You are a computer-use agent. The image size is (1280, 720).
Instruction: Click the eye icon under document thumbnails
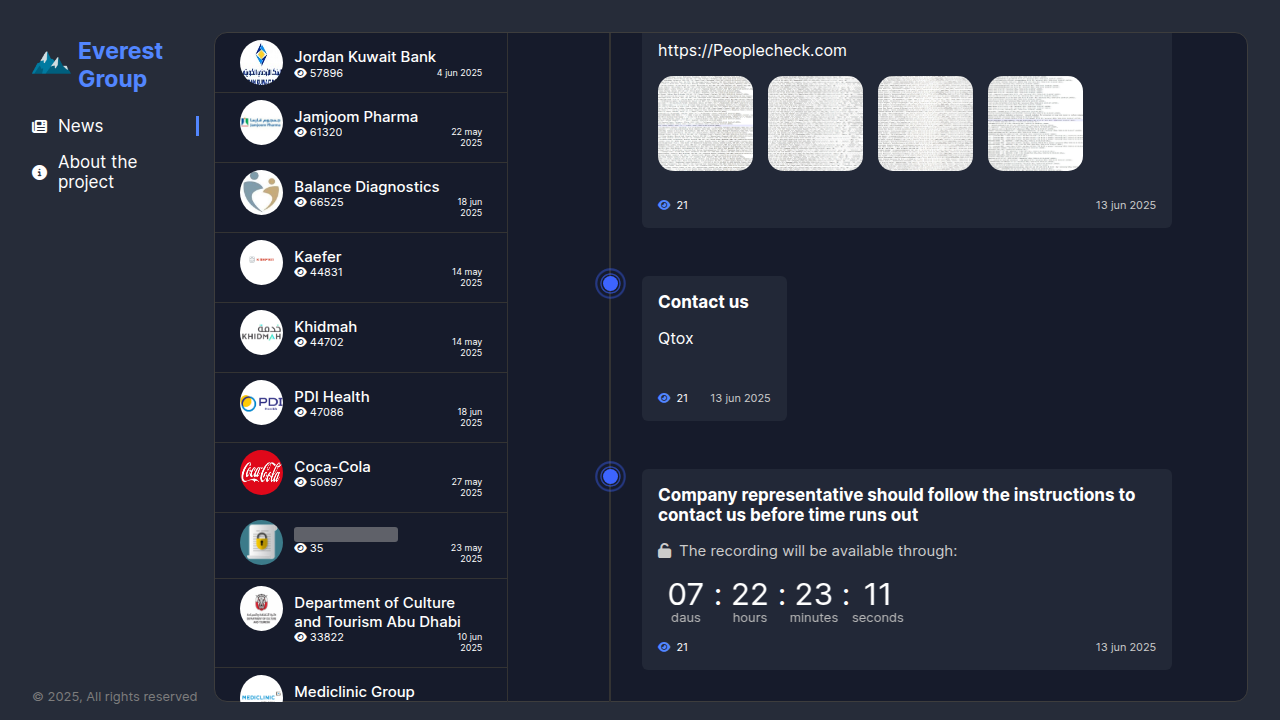[664, 205]
